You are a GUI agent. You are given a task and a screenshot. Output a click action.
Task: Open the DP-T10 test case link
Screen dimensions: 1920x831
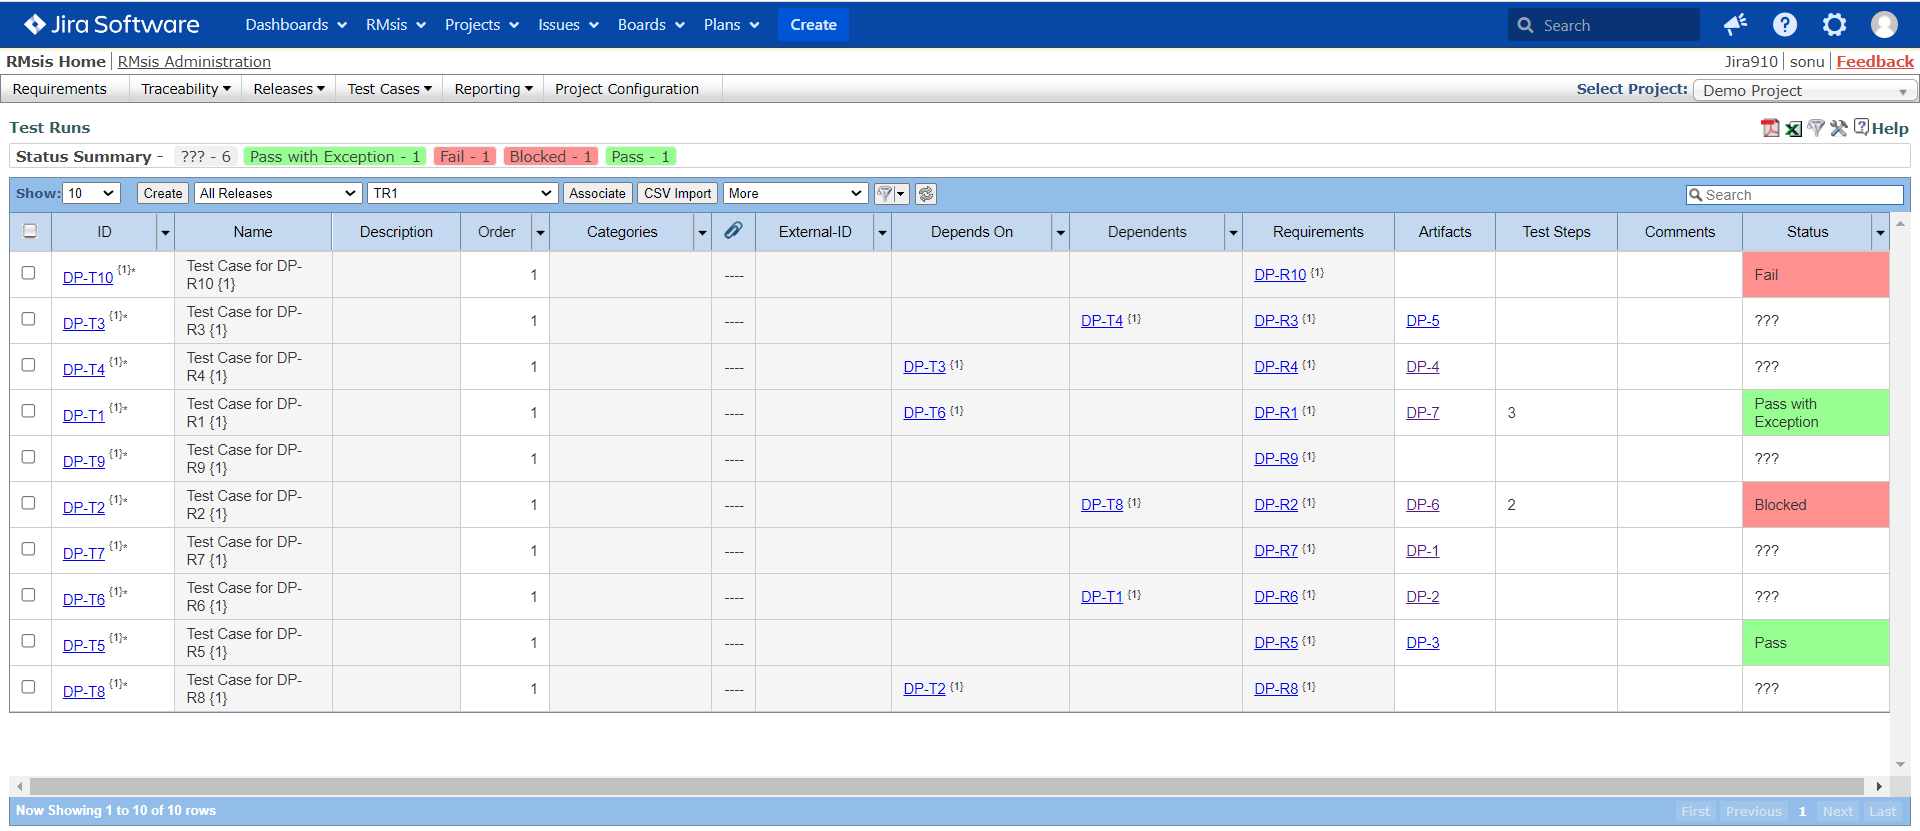tap(88, 278)
